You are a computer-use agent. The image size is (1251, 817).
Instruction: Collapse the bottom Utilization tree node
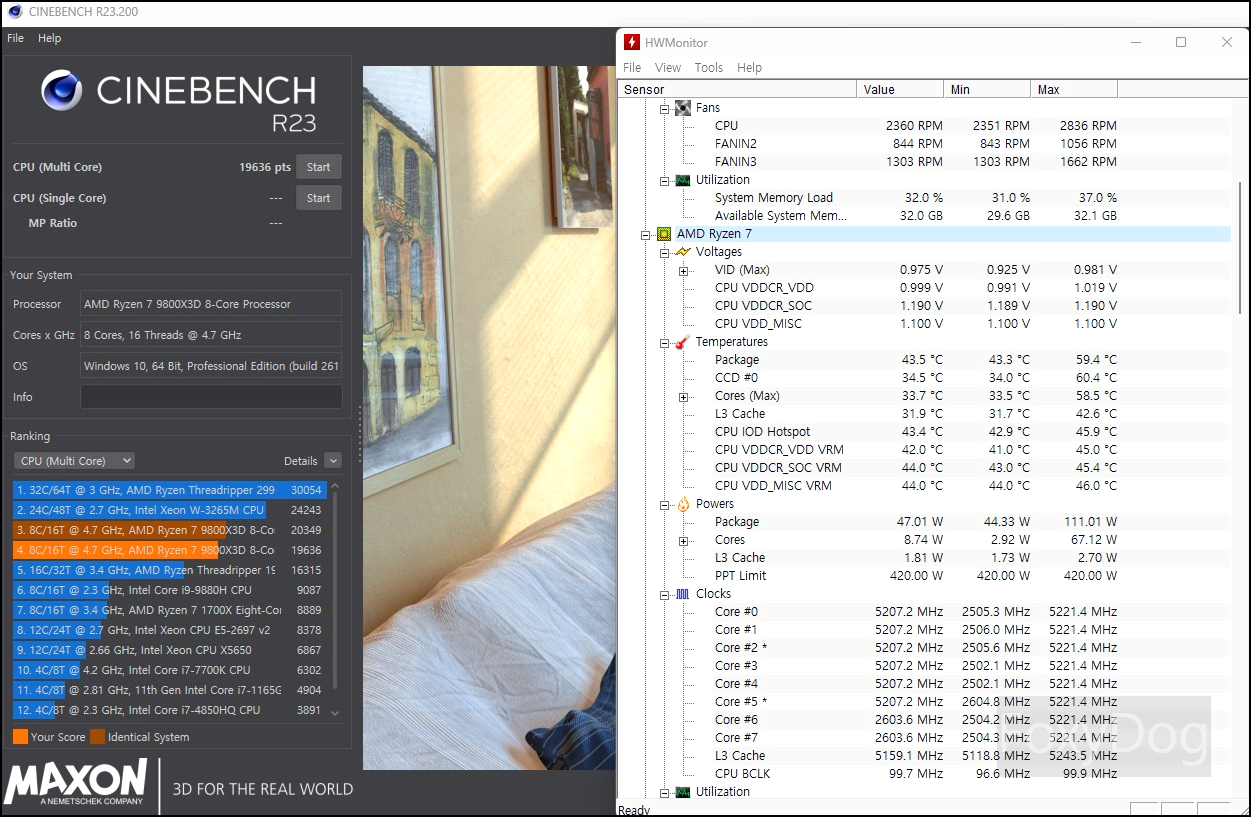click(665, 792)
